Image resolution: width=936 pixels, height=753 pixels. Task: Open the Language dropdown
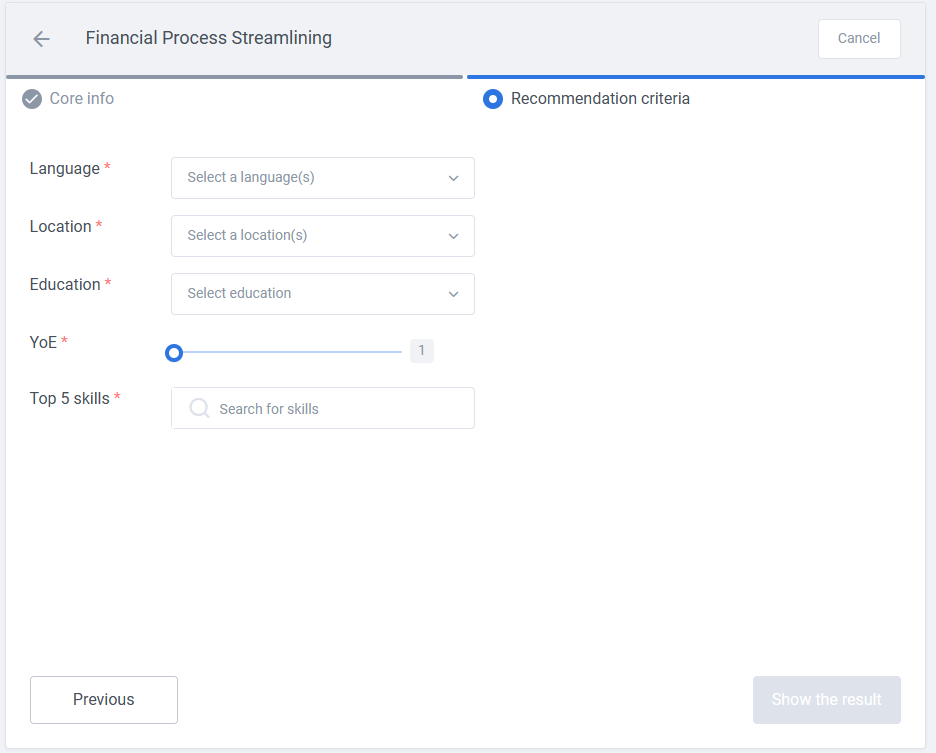tap(322, 178)
